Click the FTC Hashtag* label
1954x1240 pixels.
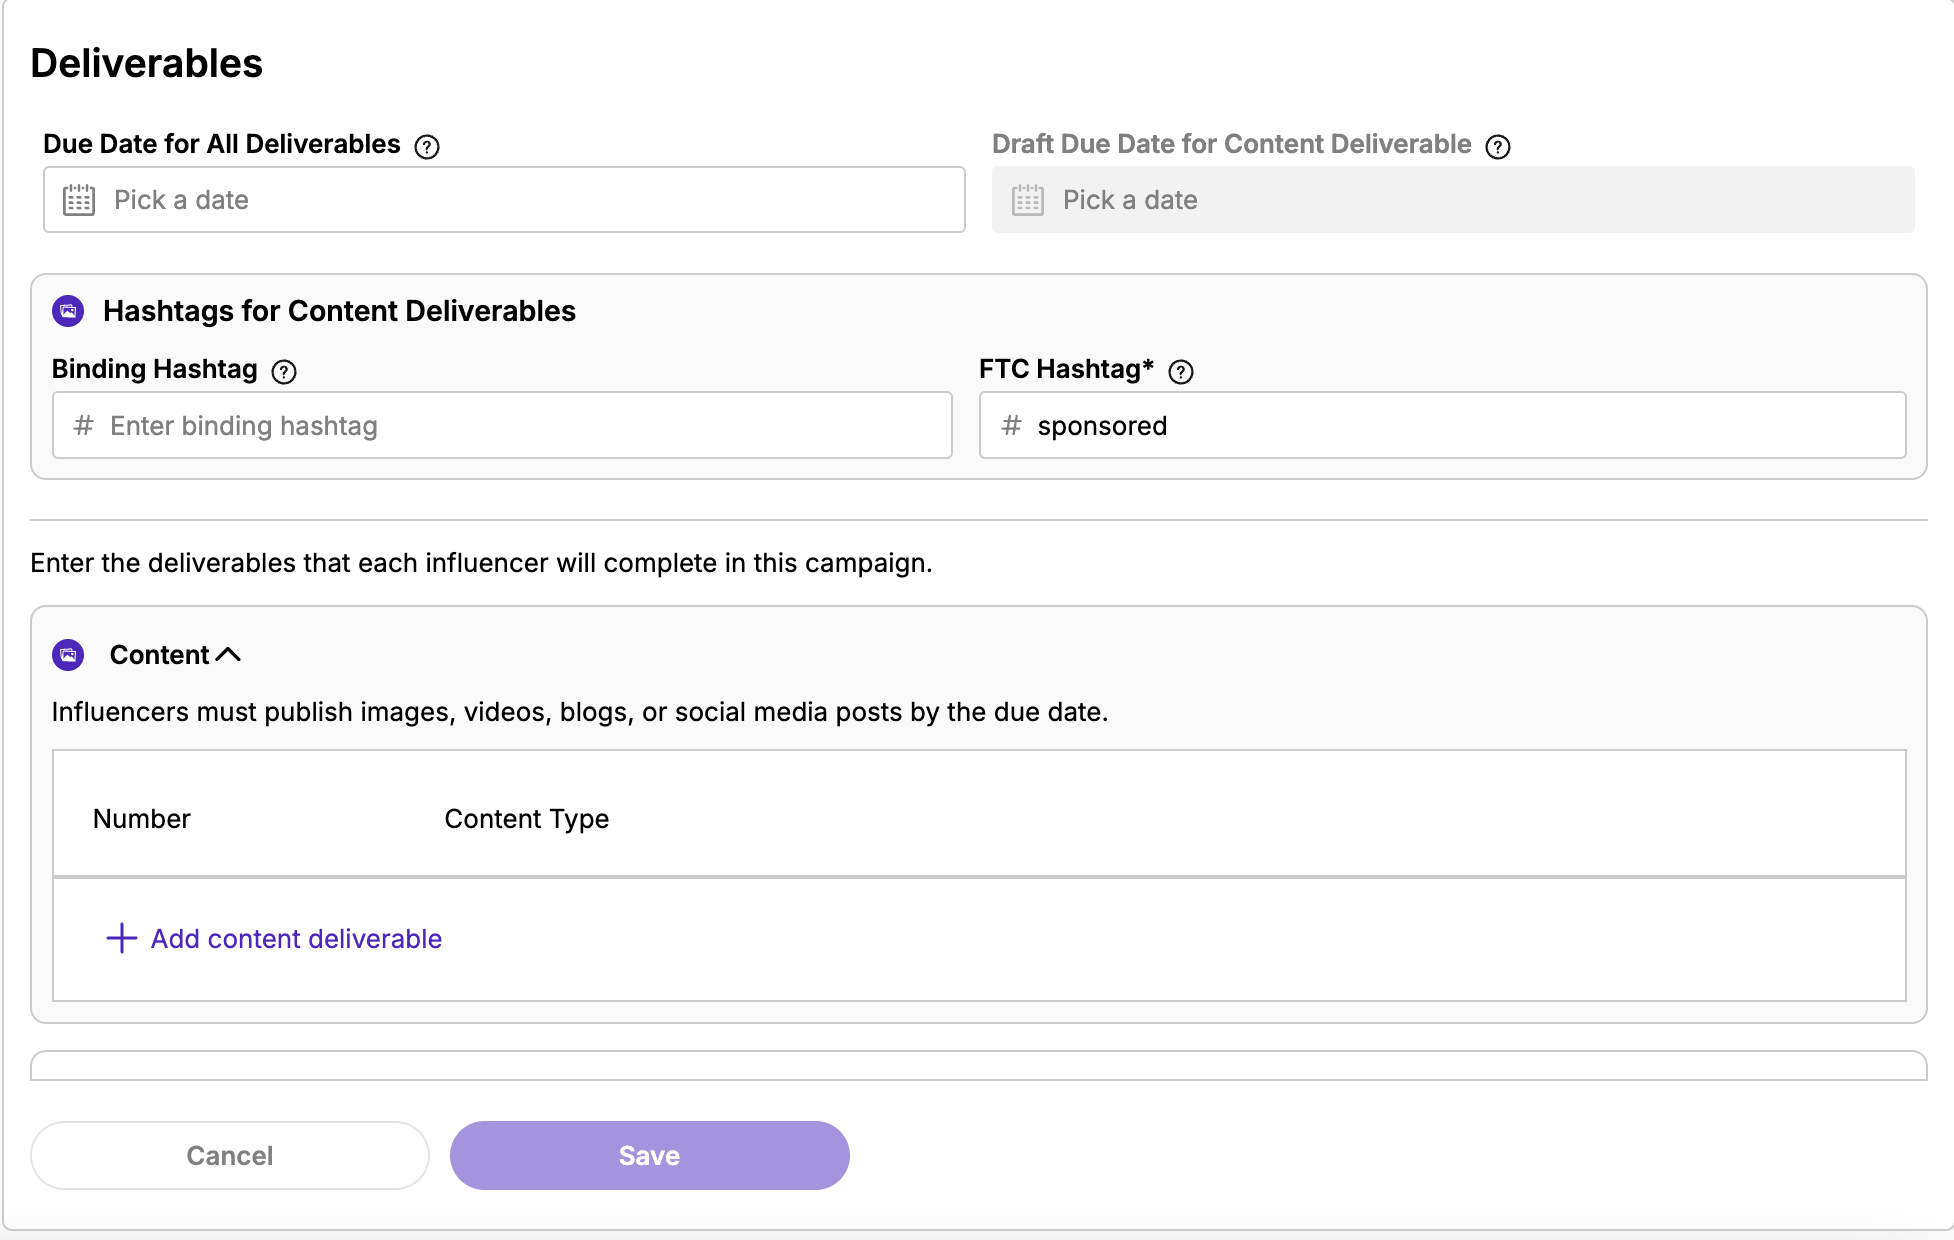click(1067, 370)
